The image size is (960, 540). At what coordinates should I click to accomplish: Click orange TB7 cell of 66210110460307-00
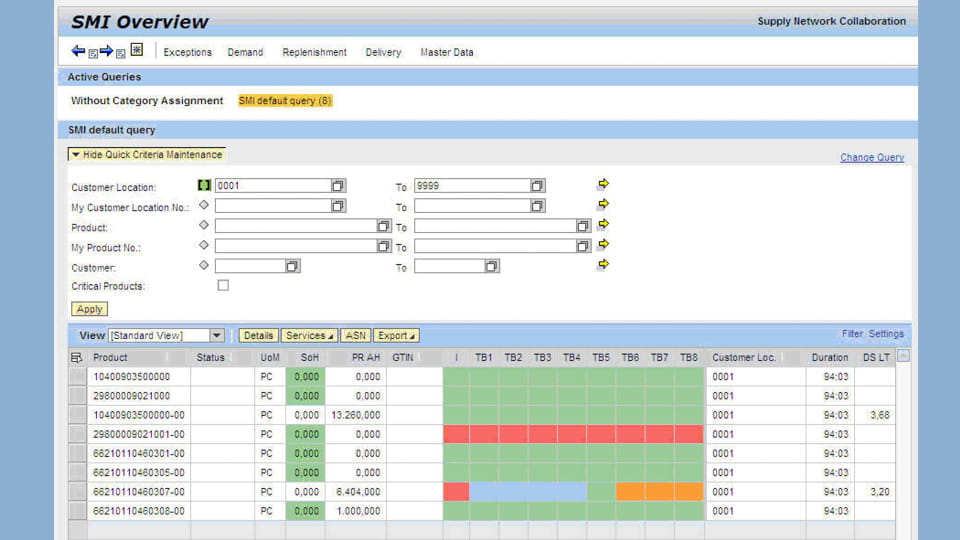click(659, 492)
